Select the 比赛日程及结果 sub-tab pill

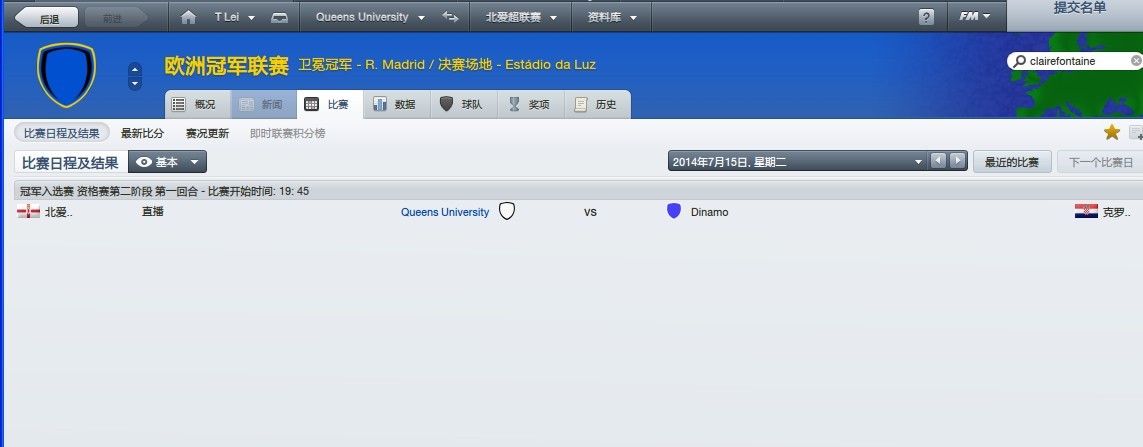coord(62,133)
